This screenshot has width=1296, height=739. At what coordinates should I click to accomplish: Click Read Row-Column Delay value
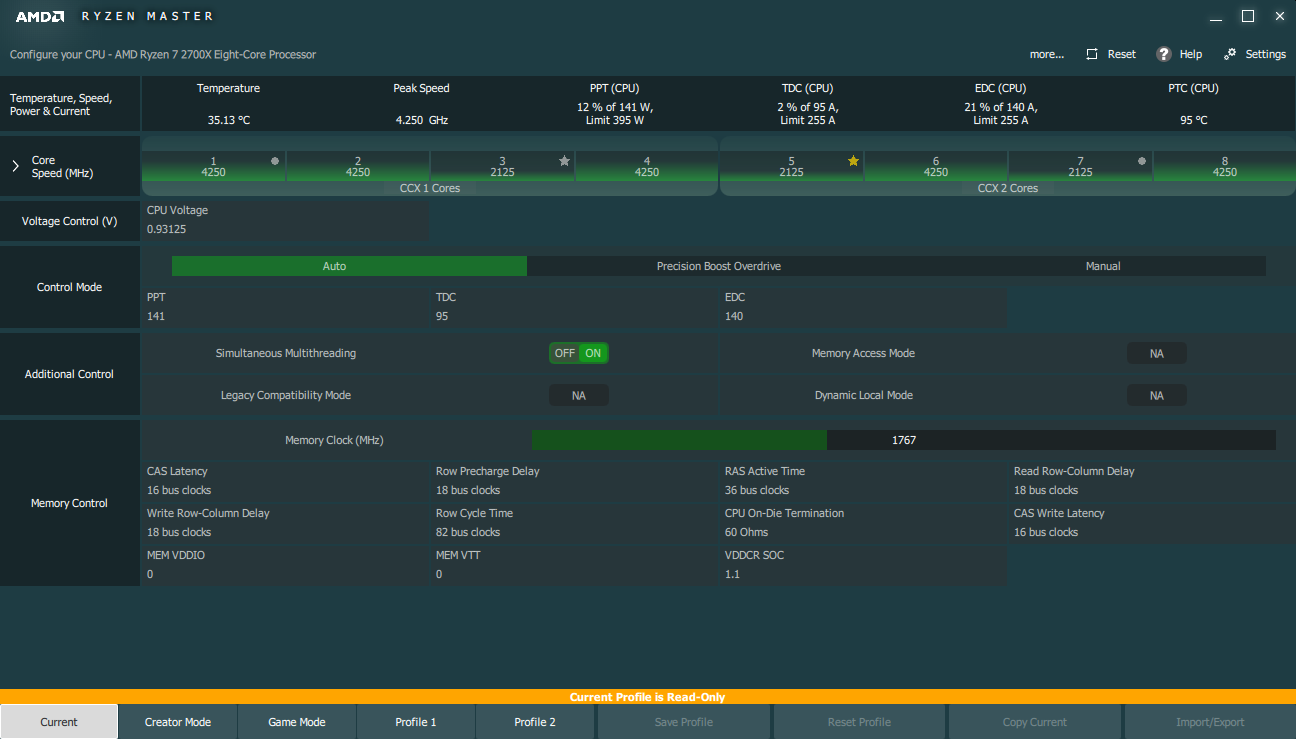tap(1046, 490)
